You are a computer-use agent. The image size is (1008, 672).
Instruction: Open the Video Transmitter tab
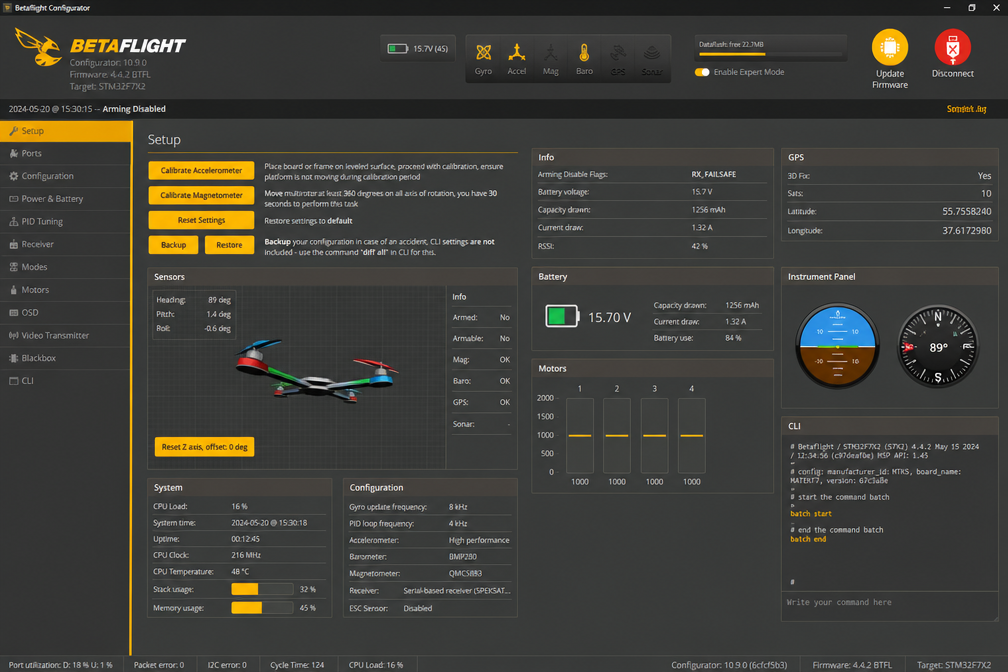point(65,335)
